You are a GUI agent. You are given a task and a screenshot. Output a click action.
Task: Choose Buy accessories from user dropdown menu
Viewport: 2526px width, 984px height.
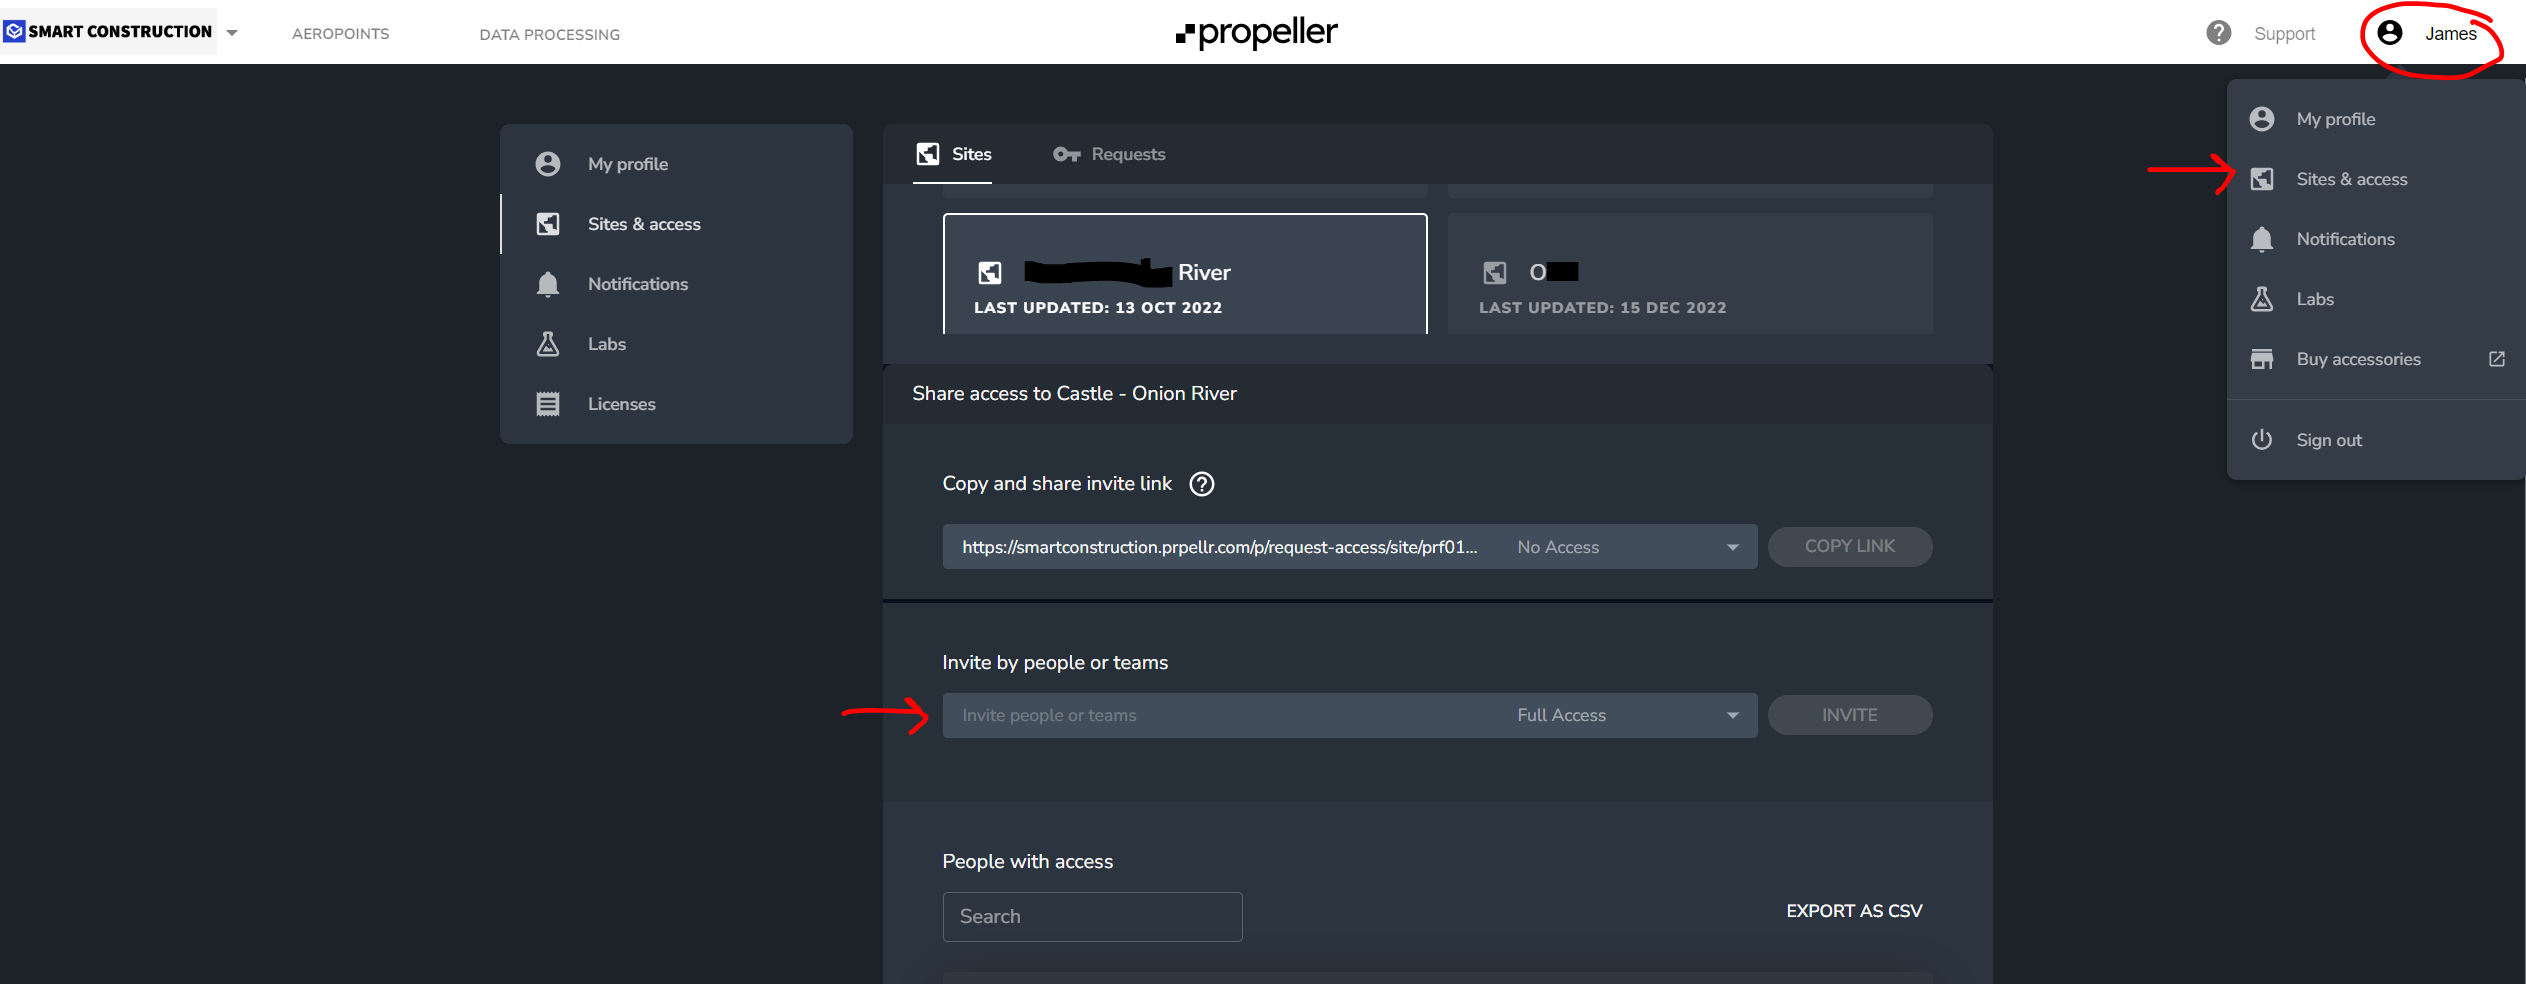pos(2376,359)
